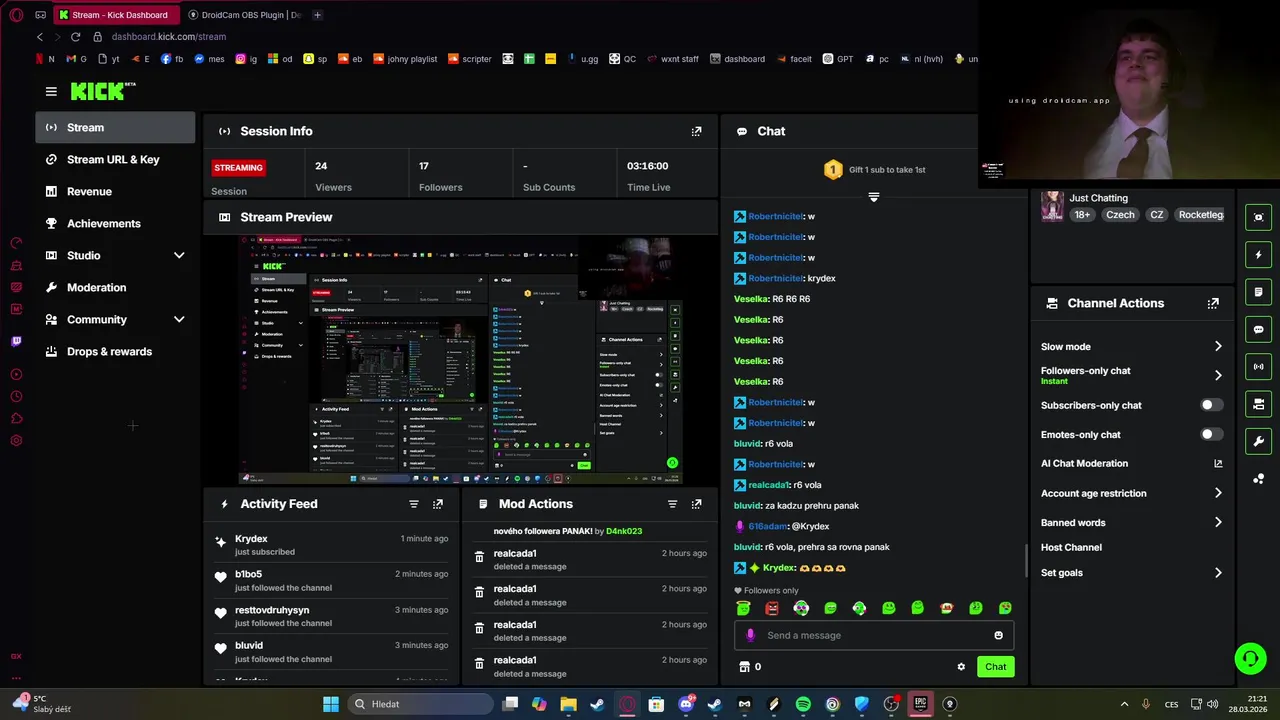1280x720 pixels.
Task: Toggle the chat bubble icon in right toolbar
Action: pyautogui.click(x=1259, y=329)
